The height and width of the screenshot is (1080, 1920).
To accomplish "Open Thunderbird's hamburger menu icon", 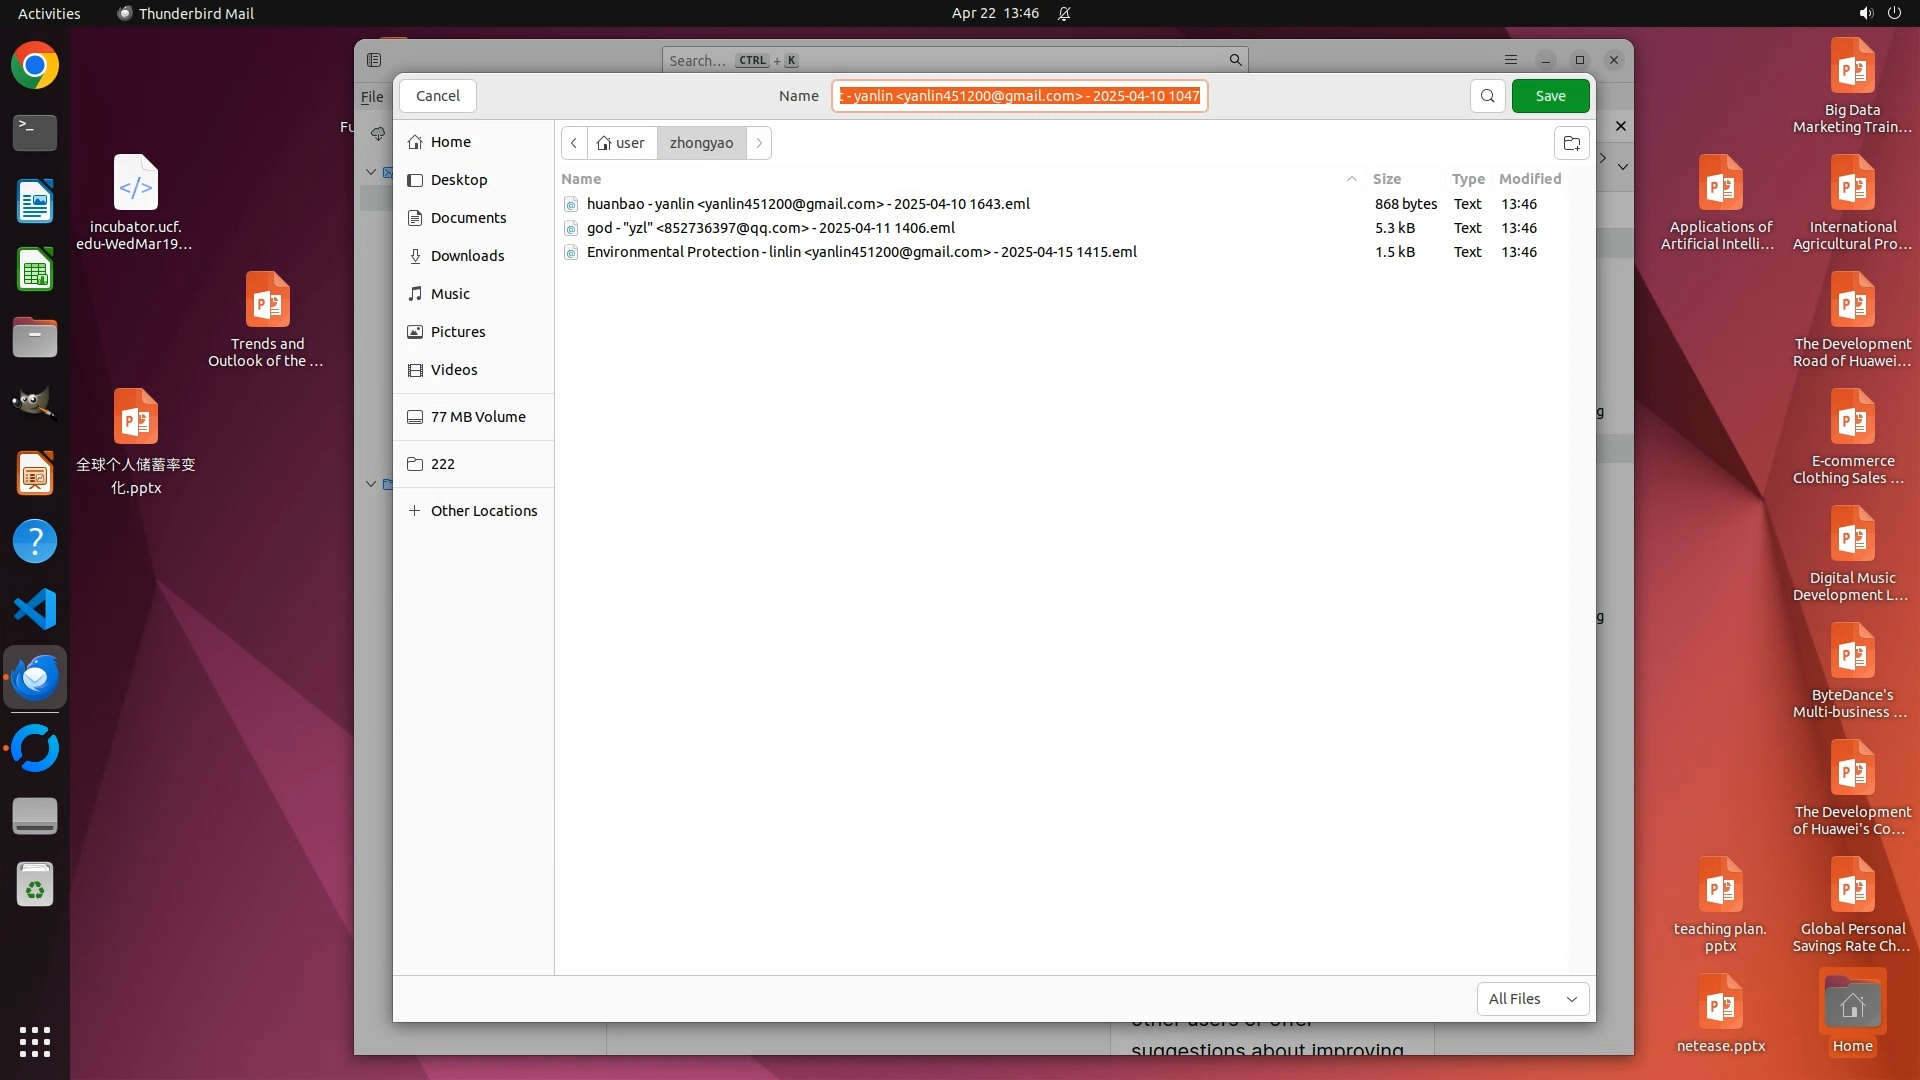I will (x=1511, y=60).
